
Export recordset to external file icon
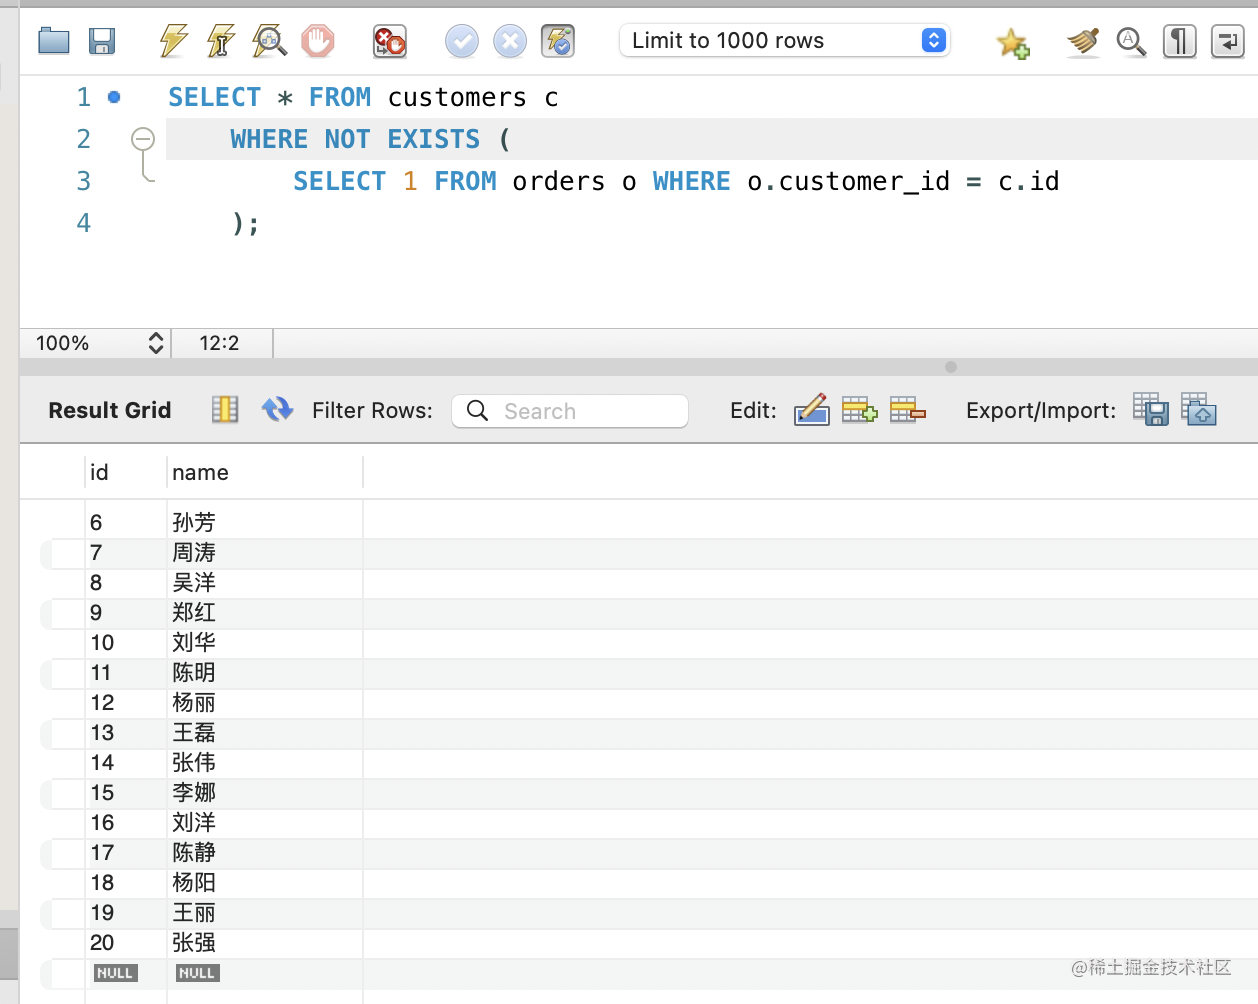pyautogui.click(x=1150, y=410)
